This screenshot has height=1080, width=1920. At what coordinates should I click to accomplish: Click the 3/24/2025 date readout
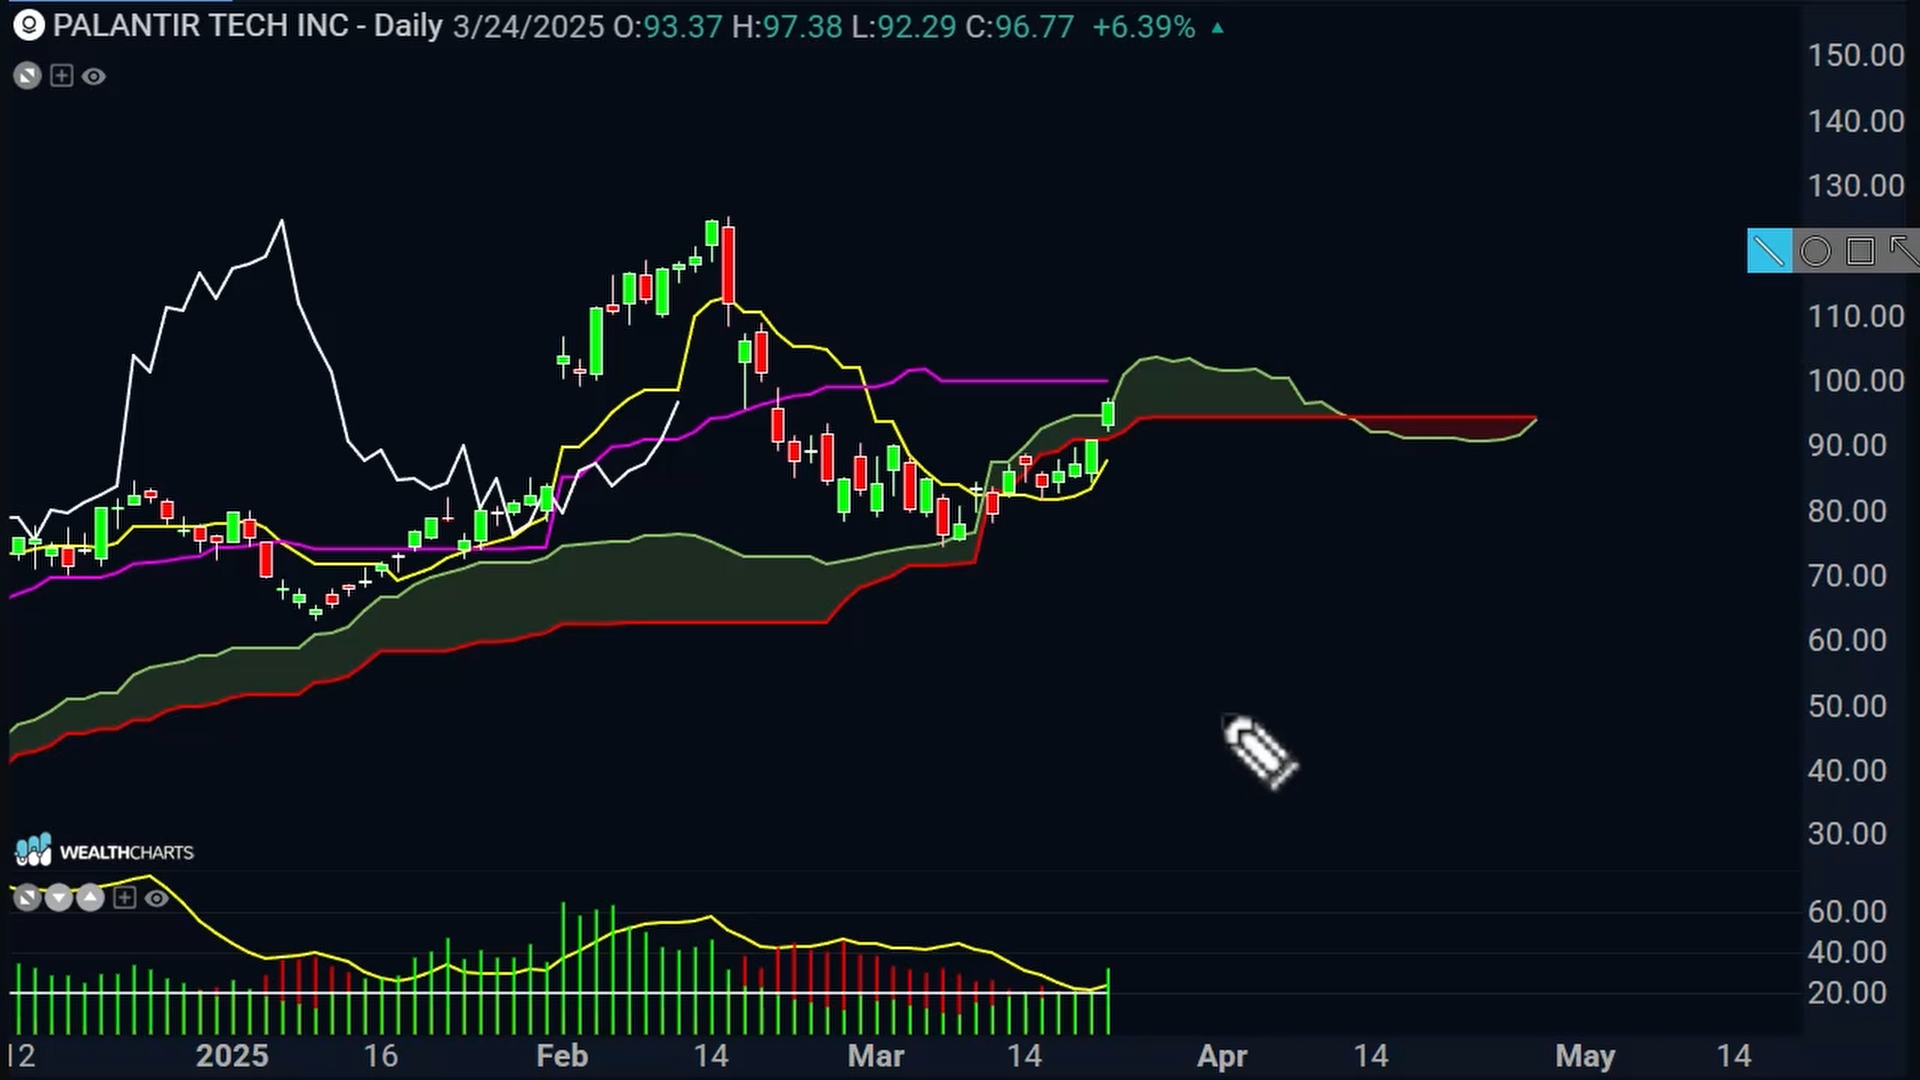pyautogui.click(x=528, y=27)
